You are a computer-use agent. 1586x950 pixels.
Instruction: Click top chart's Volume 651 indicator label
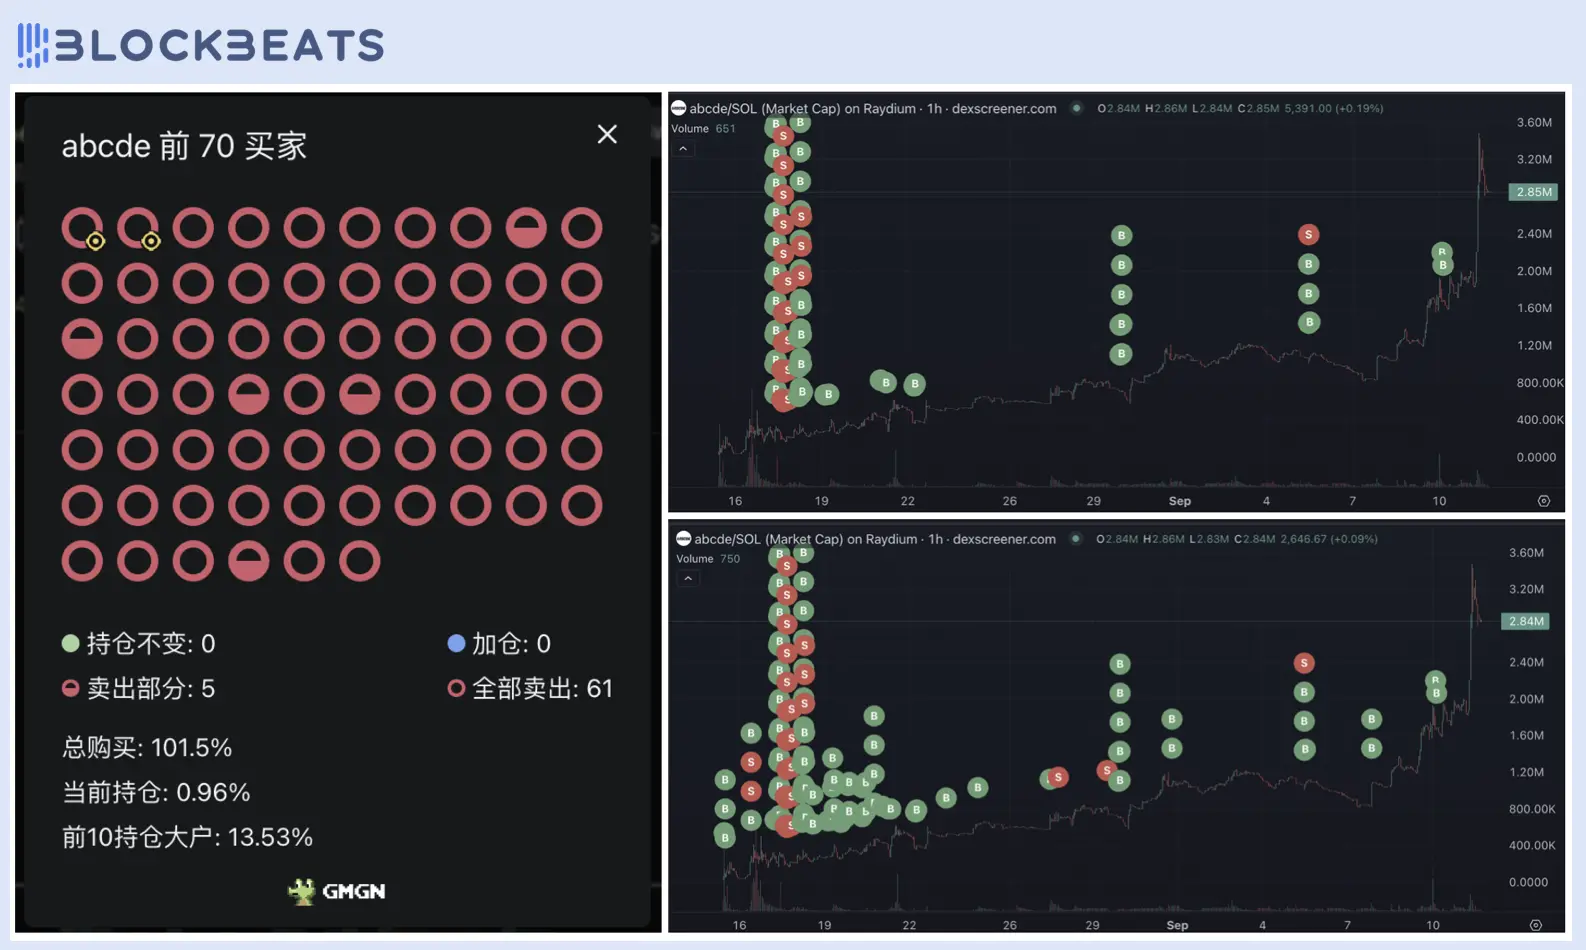pos(703,128)
